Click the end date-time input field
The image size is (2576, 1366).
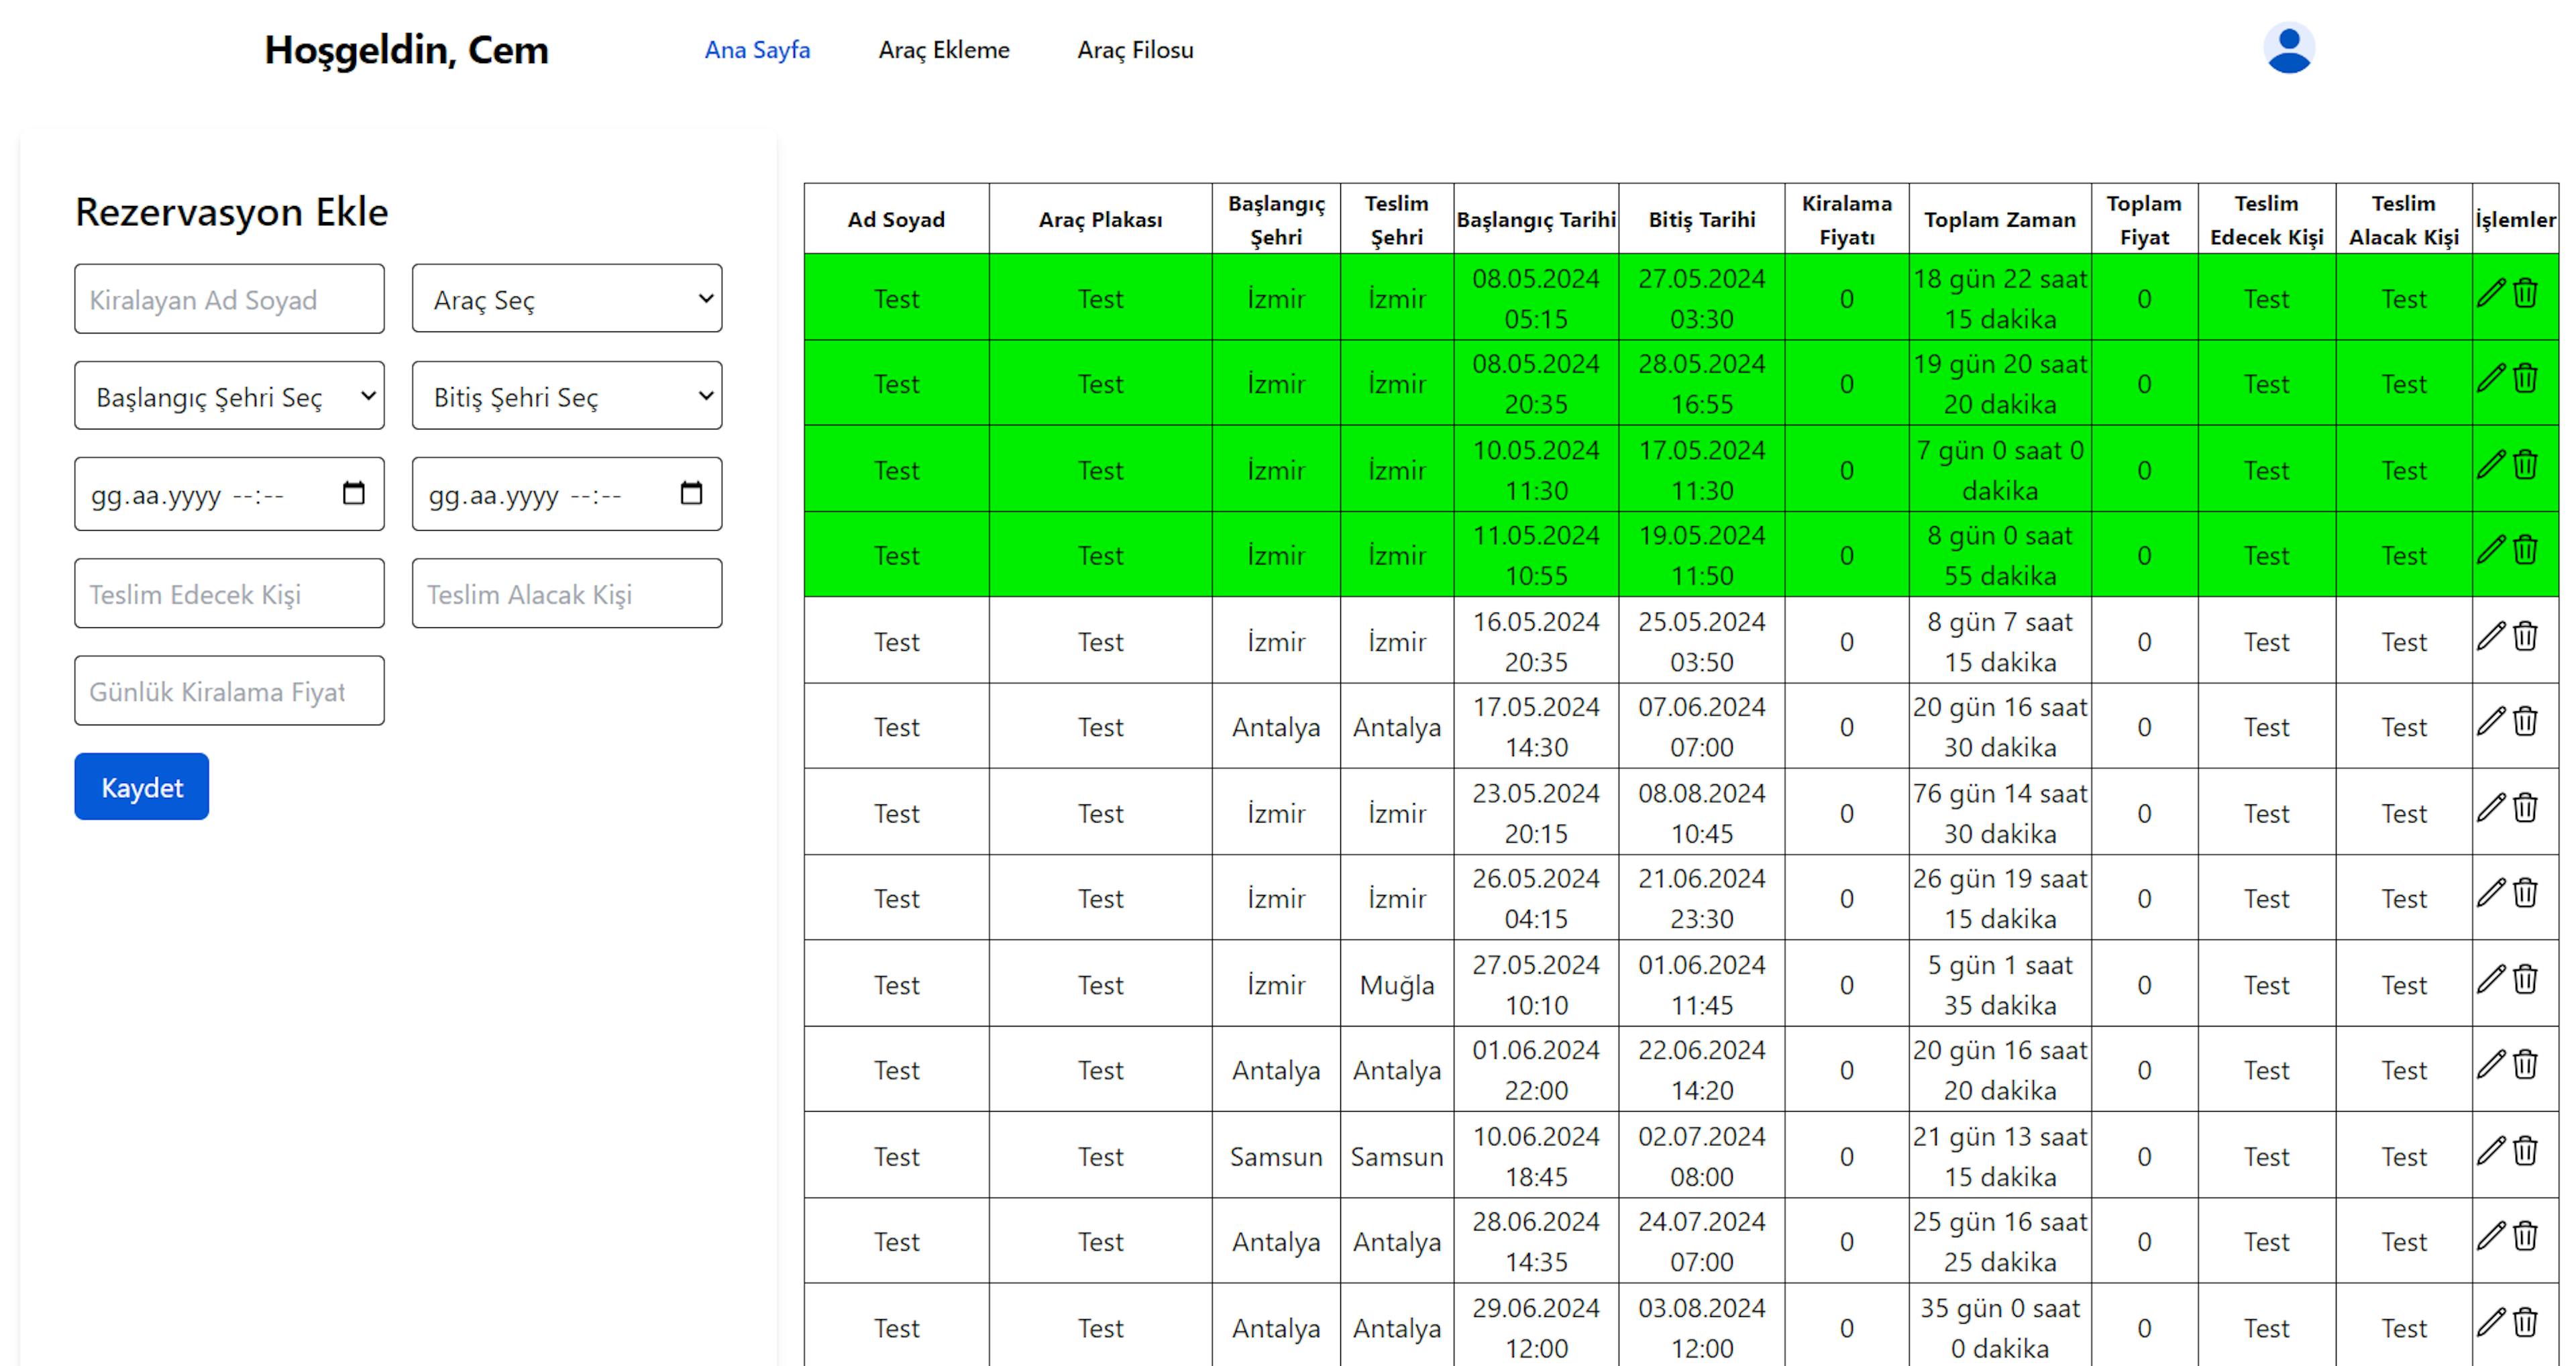567,494
